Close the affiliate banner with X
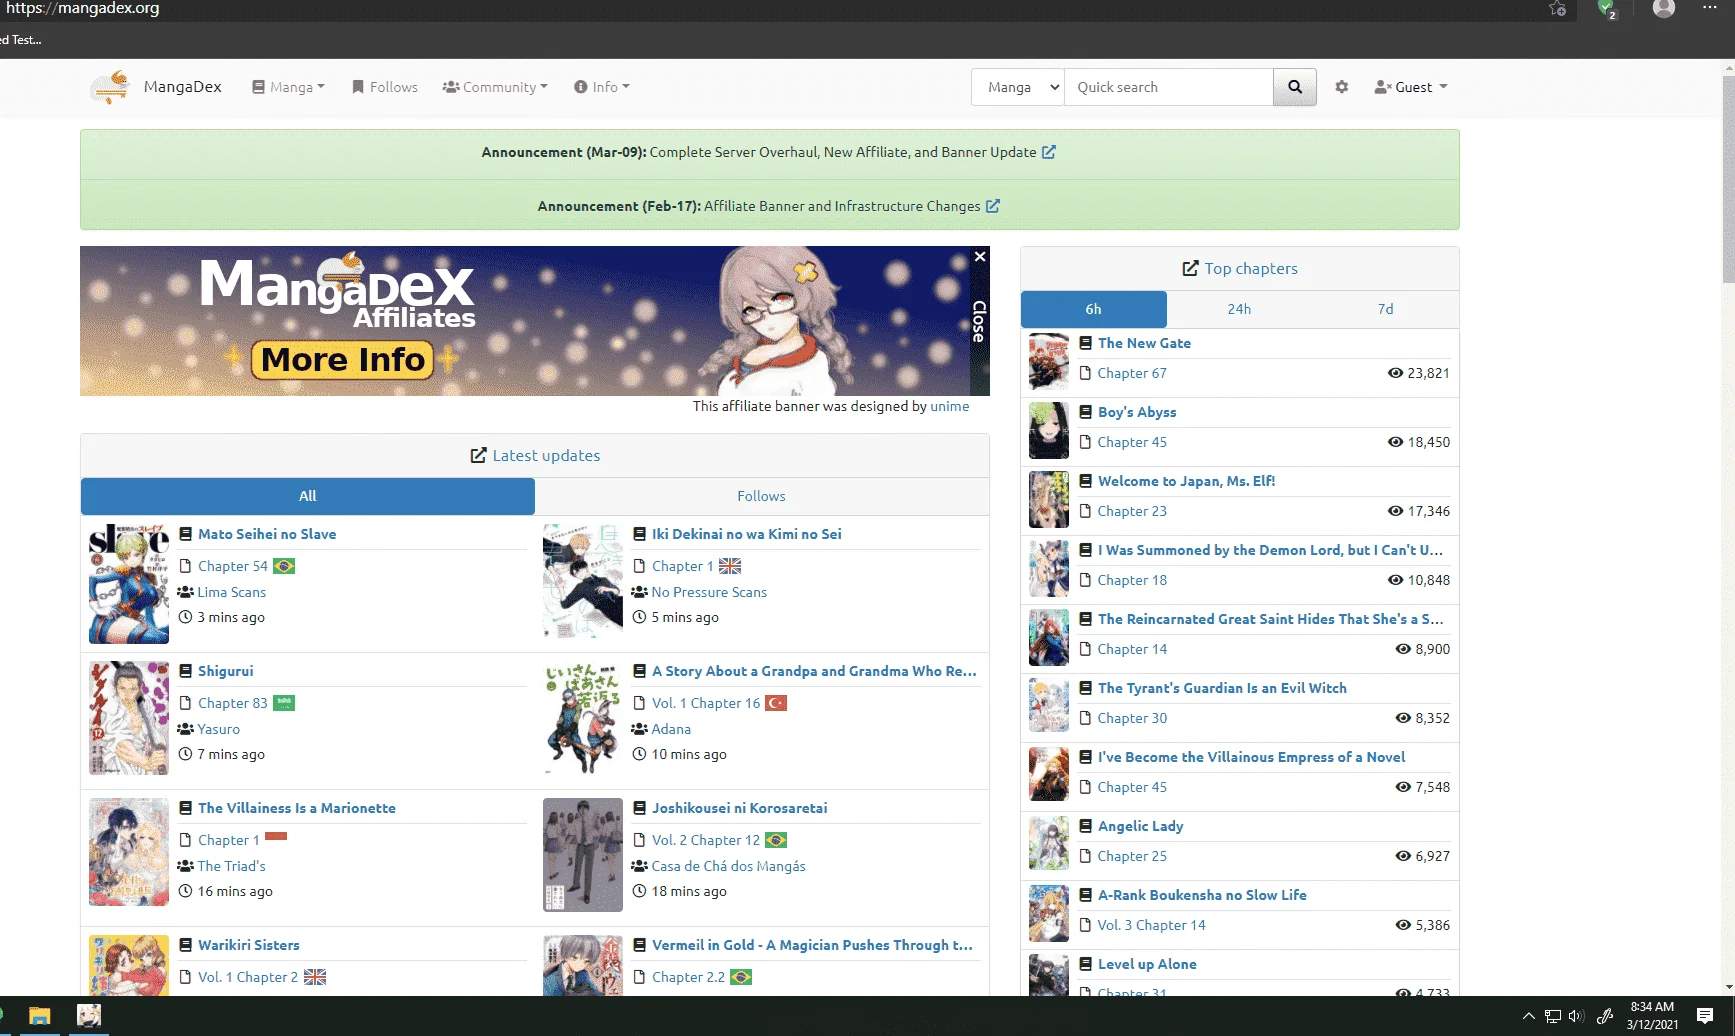 pyautogui.click(x=980, y=257)
